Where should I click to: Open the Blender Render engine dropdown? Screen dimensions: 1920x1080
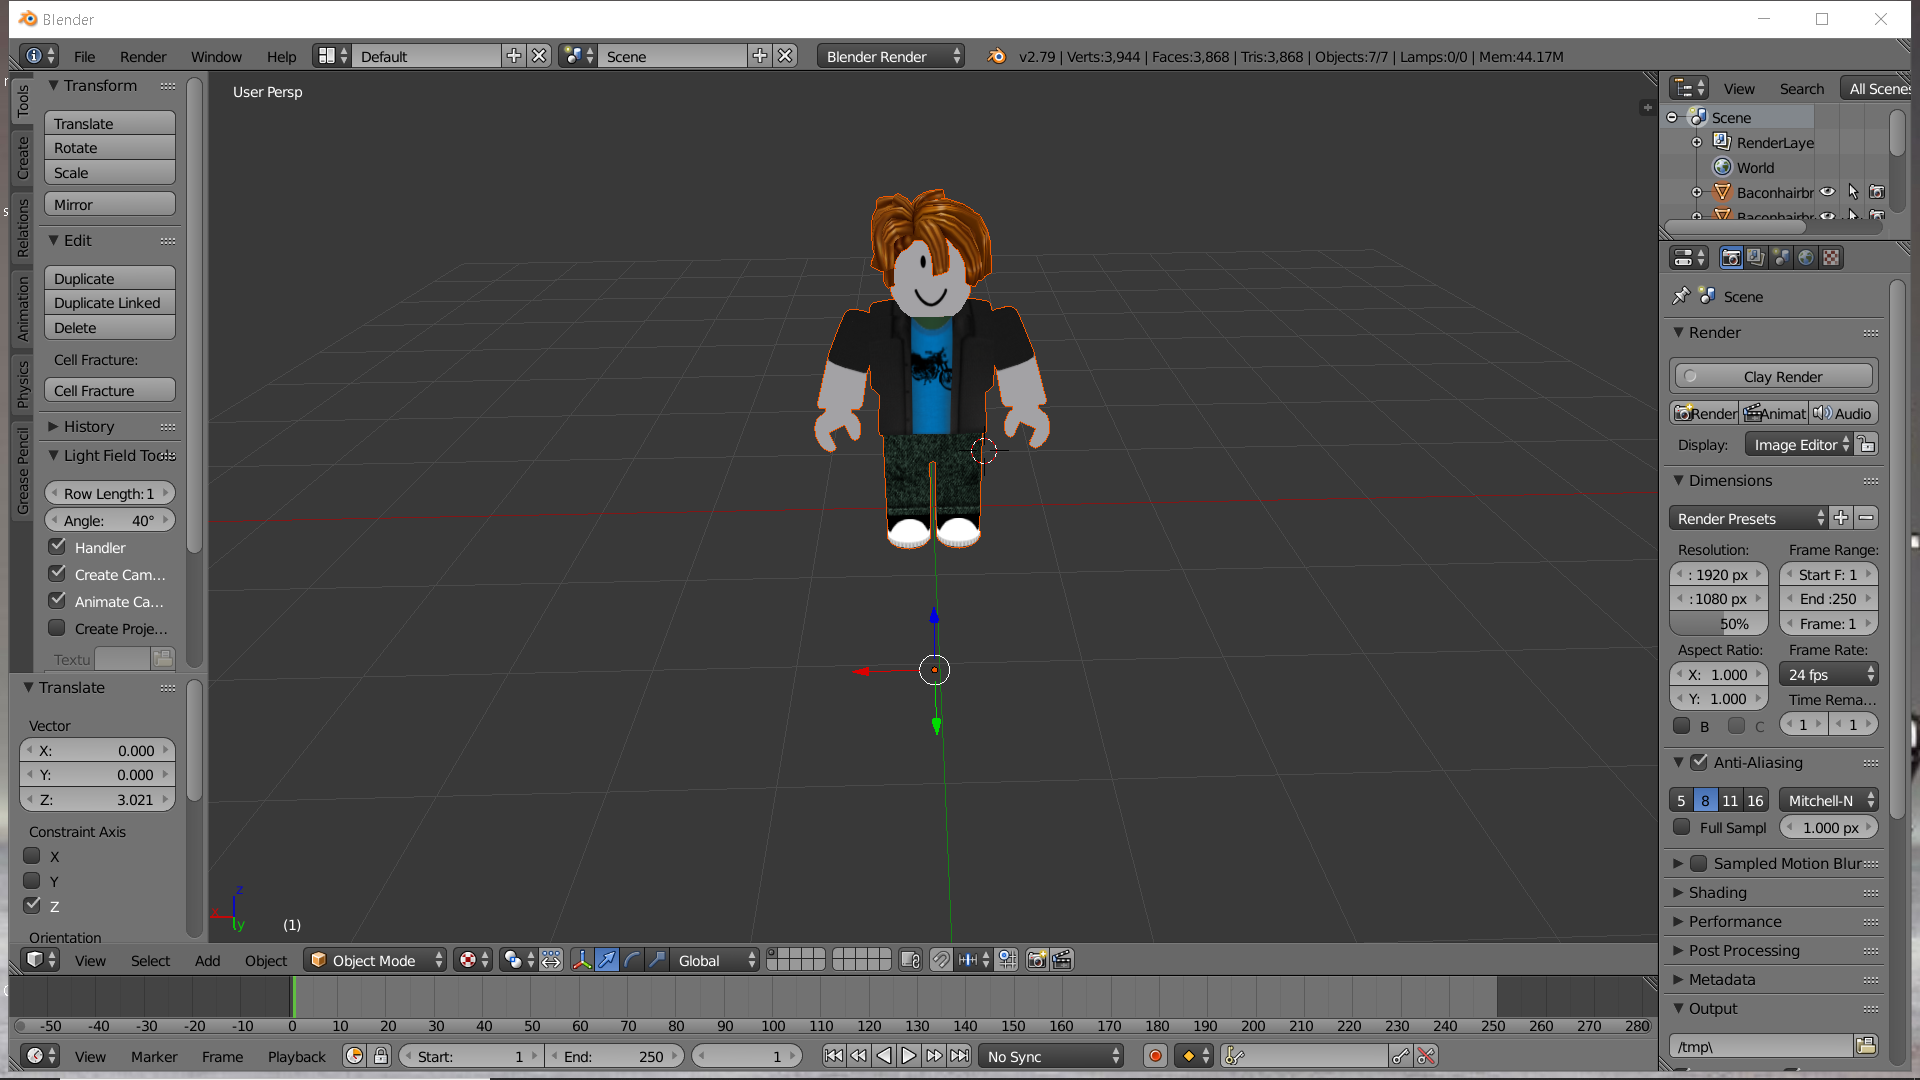coord(890,56)
